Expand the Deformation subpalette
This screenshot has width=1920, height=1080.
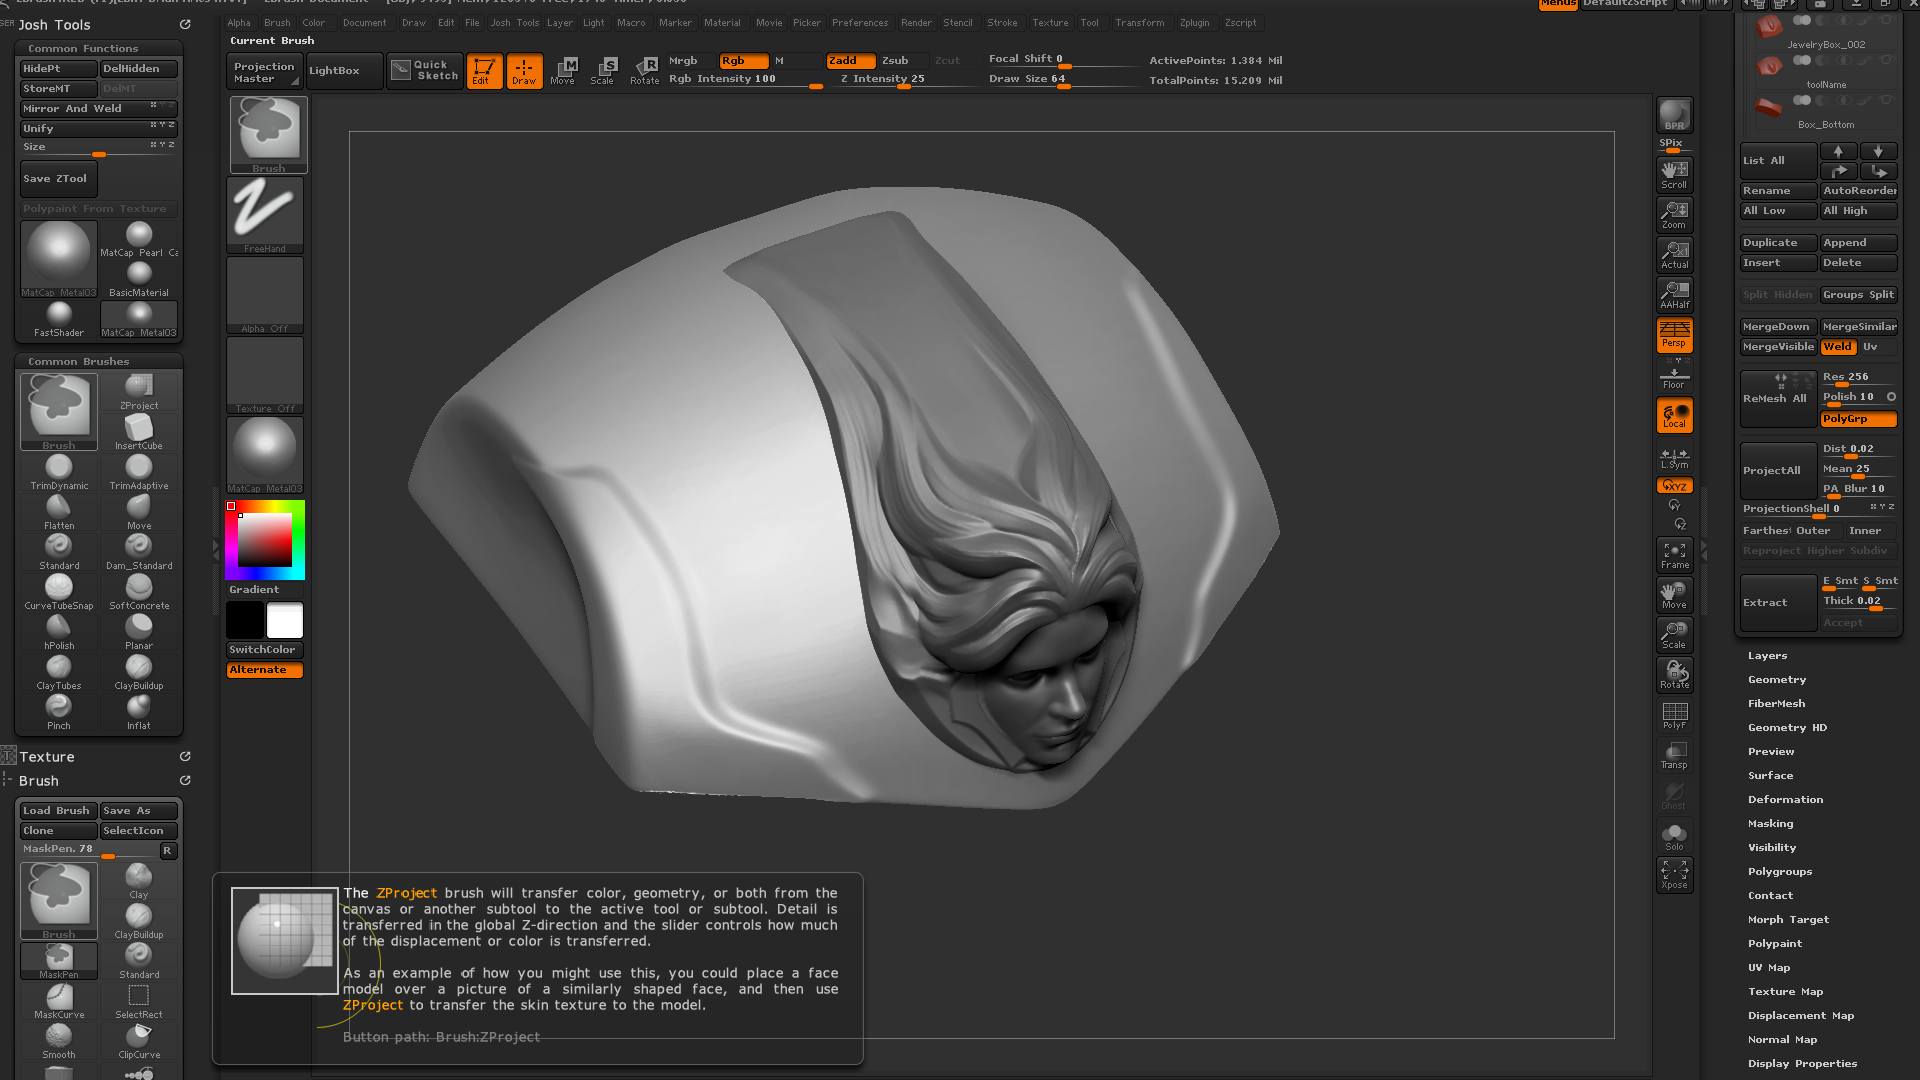click(x=1785, y=800)
